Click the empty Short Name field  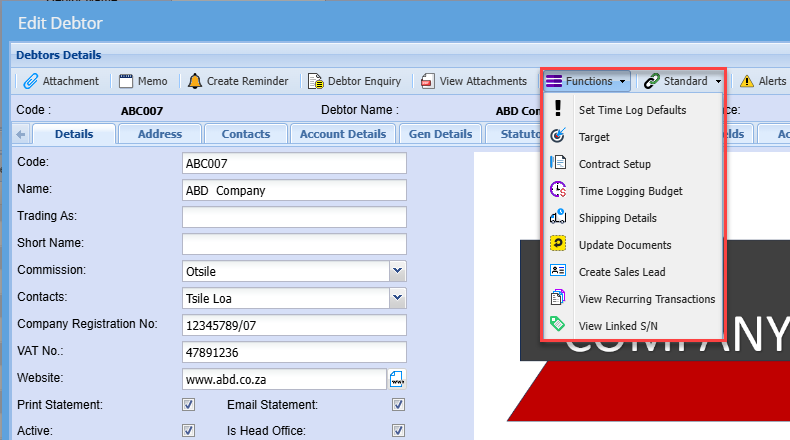294,244
